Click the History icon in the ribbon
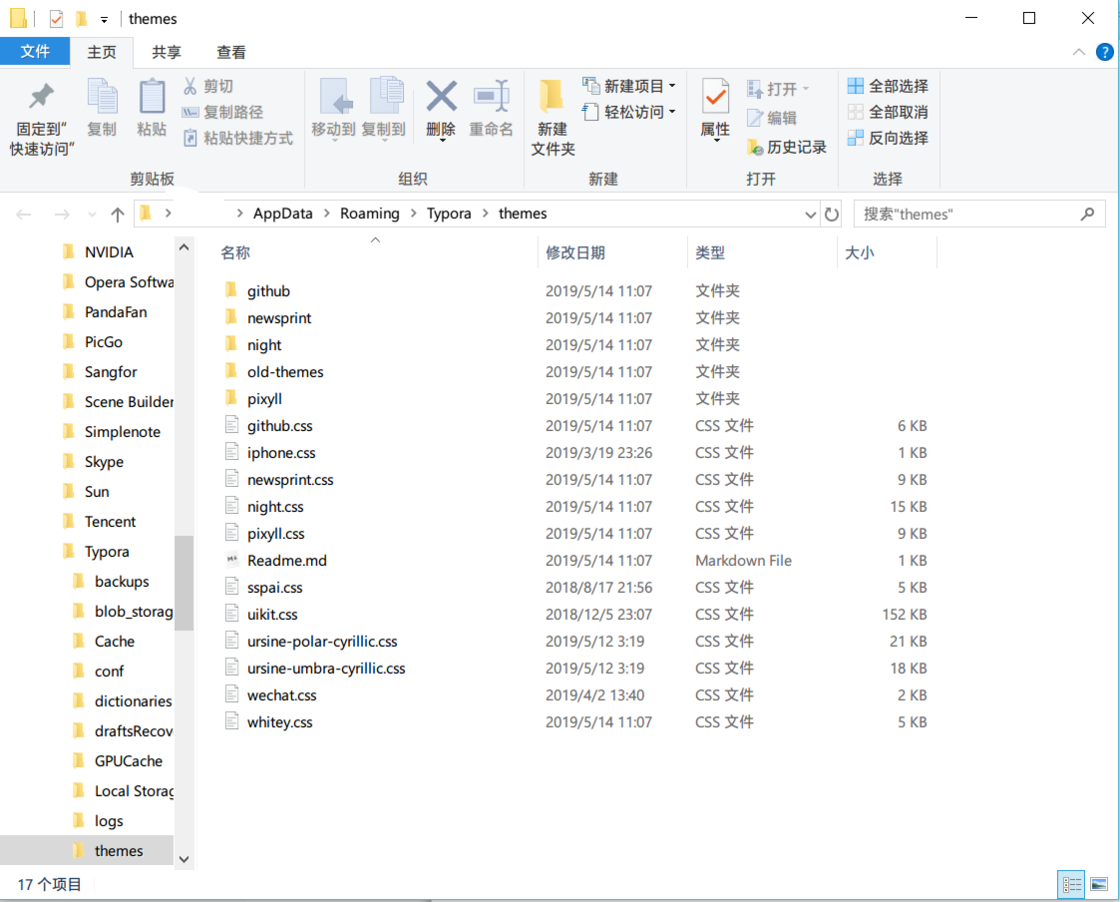 [x=756, y=148]
